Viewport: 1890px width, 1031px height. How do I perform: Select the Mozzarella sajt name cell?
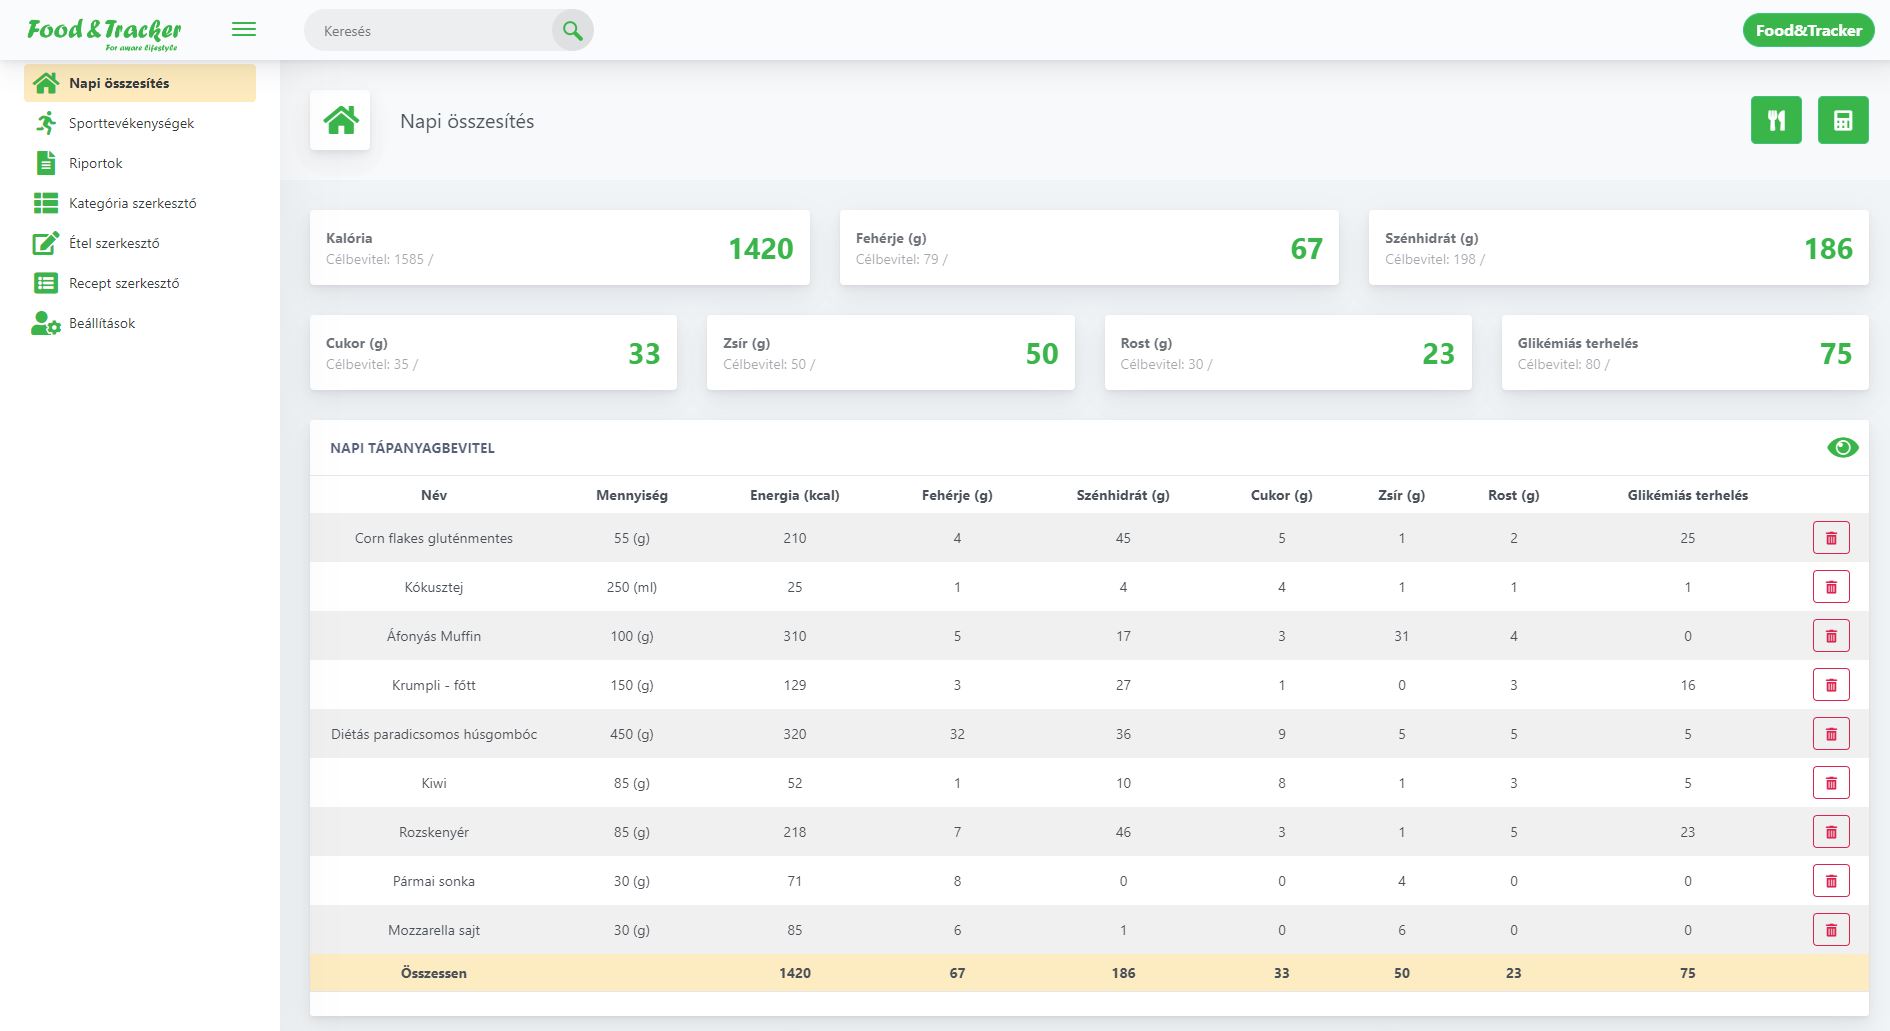434,930
